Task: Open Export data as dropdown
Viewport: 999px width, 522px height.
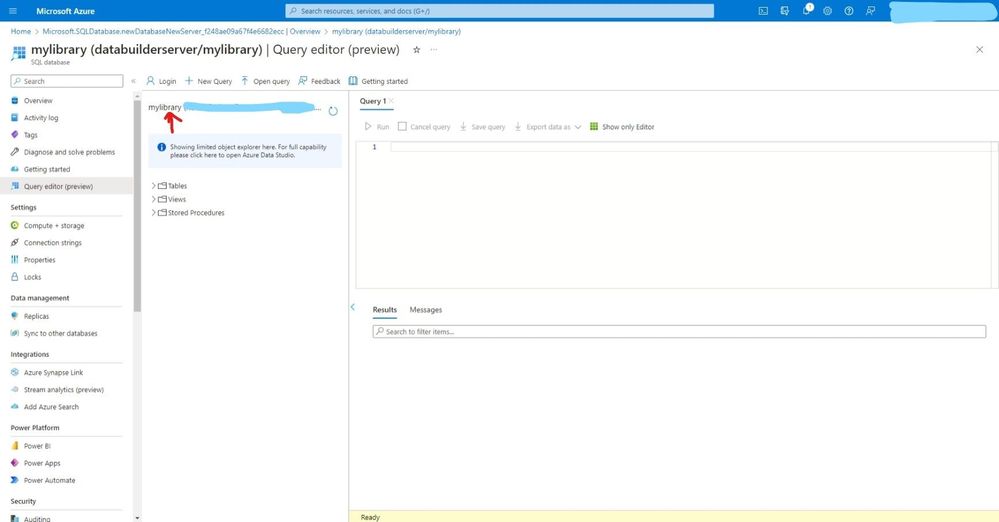Action: pos(548,127)
